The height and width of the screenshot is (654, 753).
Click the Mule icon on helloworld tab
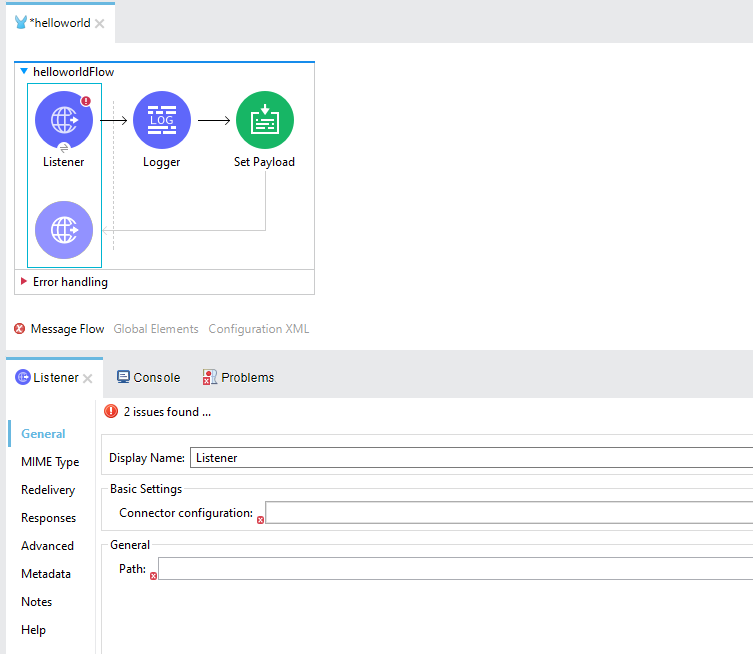tap(21, 23)
